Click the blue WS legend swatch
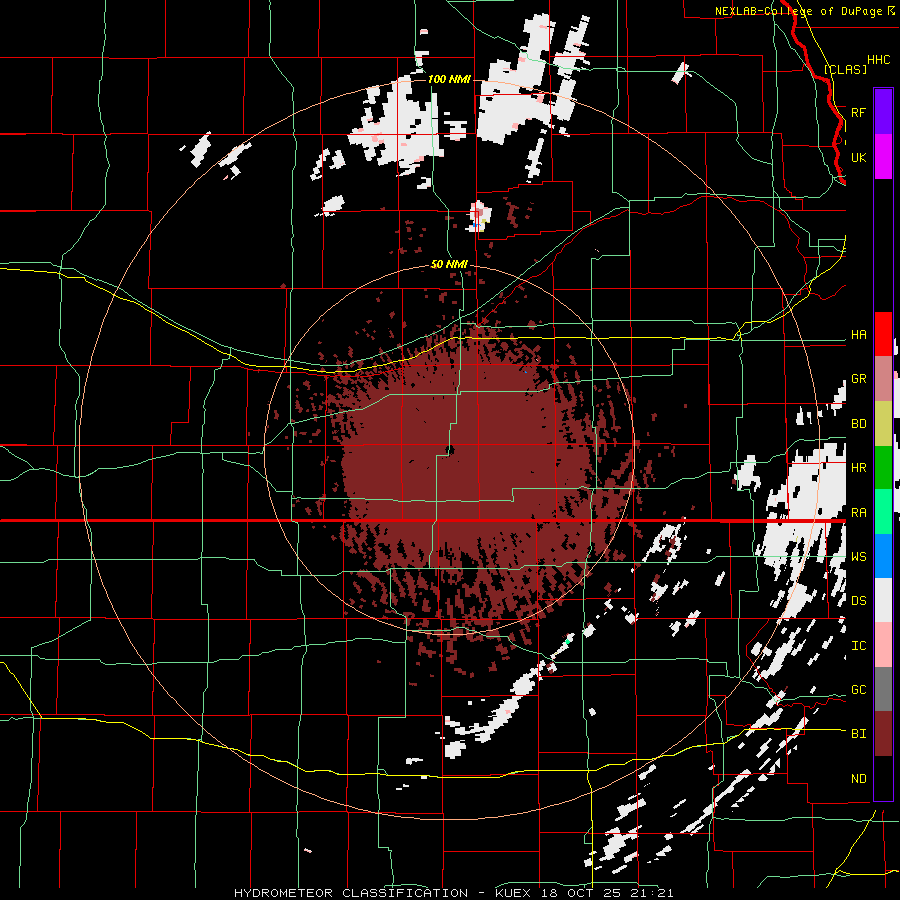900x900 pixels. [883, 556]
